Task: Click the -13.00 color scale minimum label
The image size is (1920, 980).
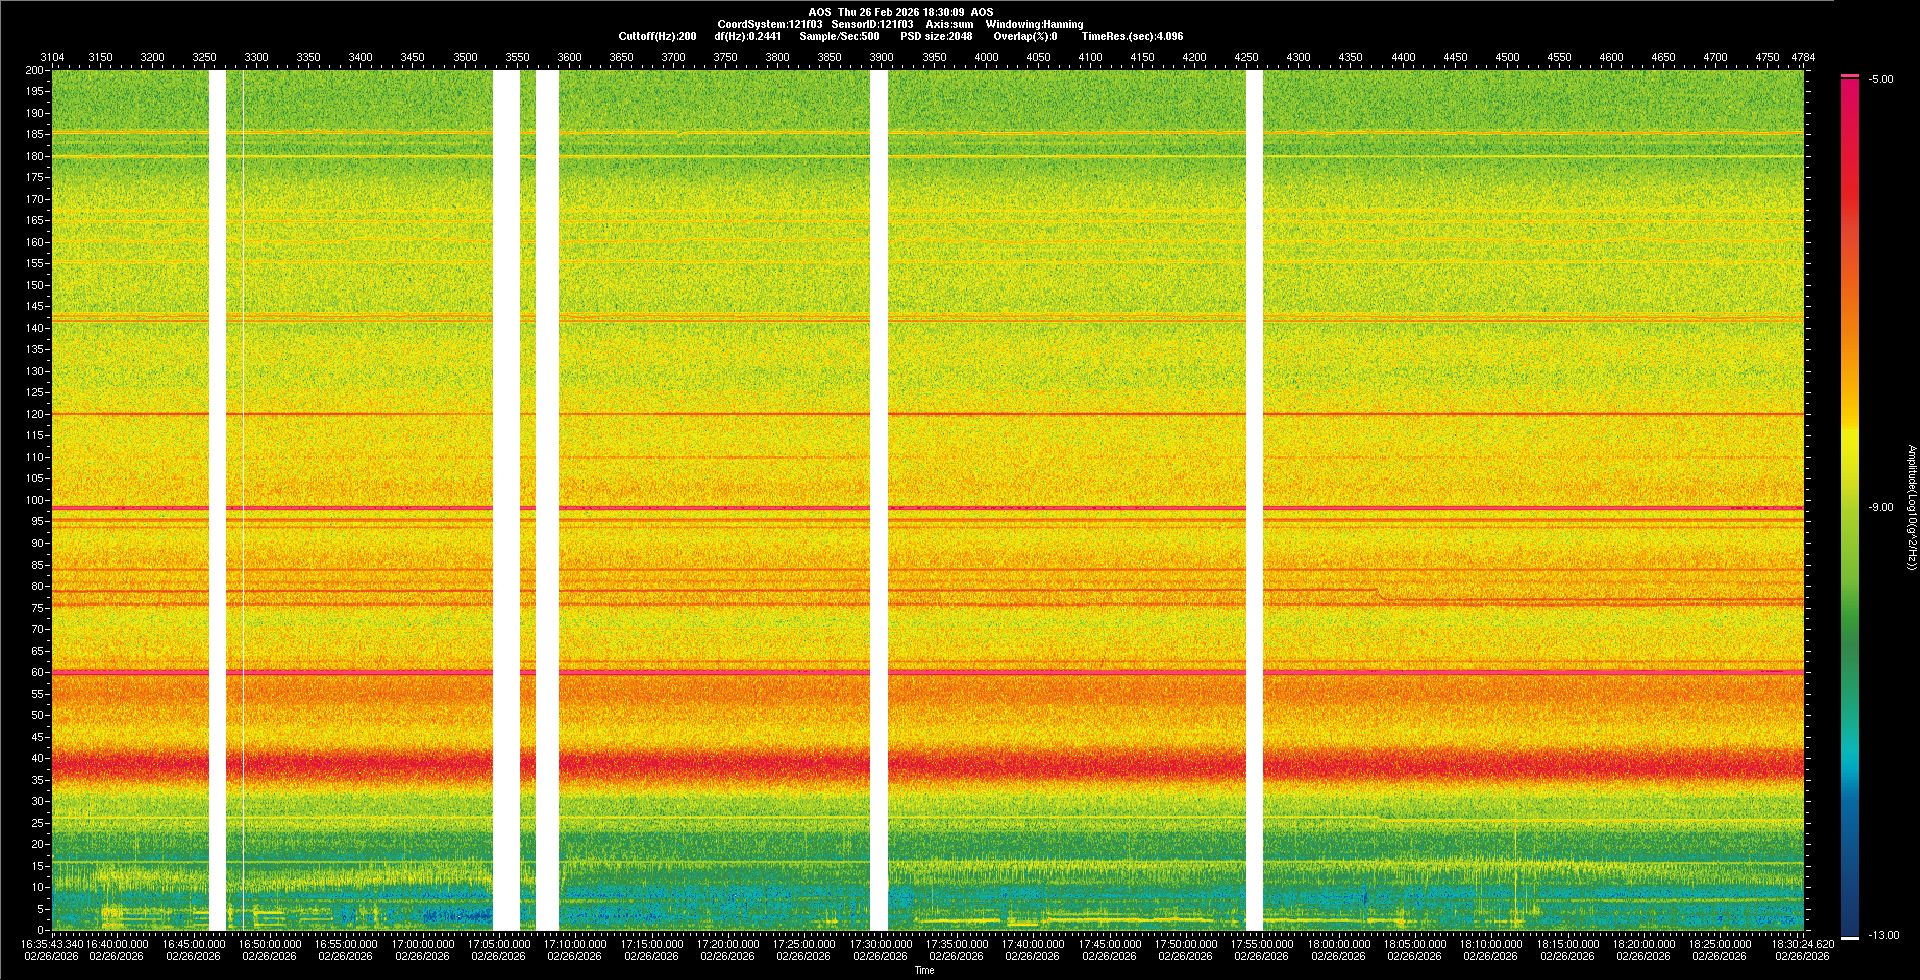Action: 1882,935
